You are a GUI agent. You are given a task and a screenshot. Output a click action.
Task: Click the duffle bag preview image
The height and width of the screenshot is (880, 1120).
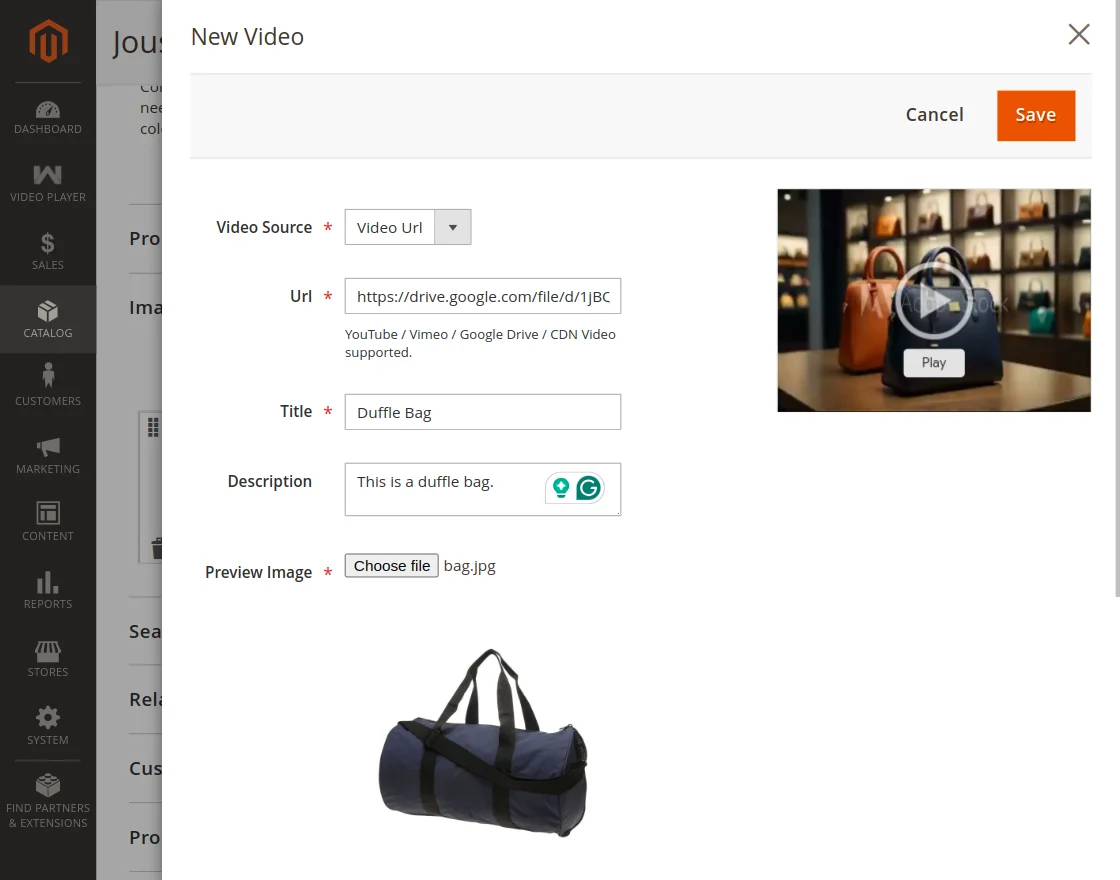pyautogui.click(x=483, y=742)
